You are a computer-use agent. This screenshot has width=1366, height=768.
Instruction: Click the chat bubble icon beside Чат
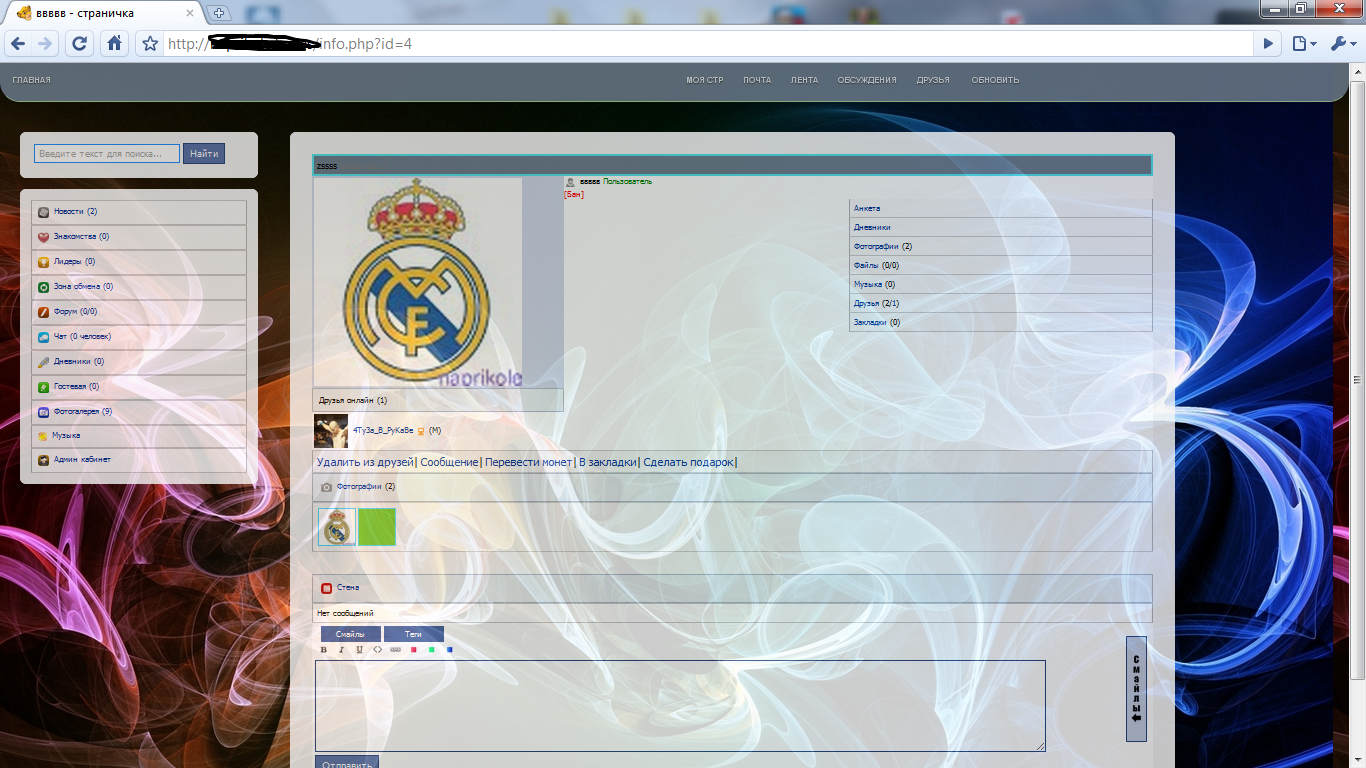tap(43, 337)
